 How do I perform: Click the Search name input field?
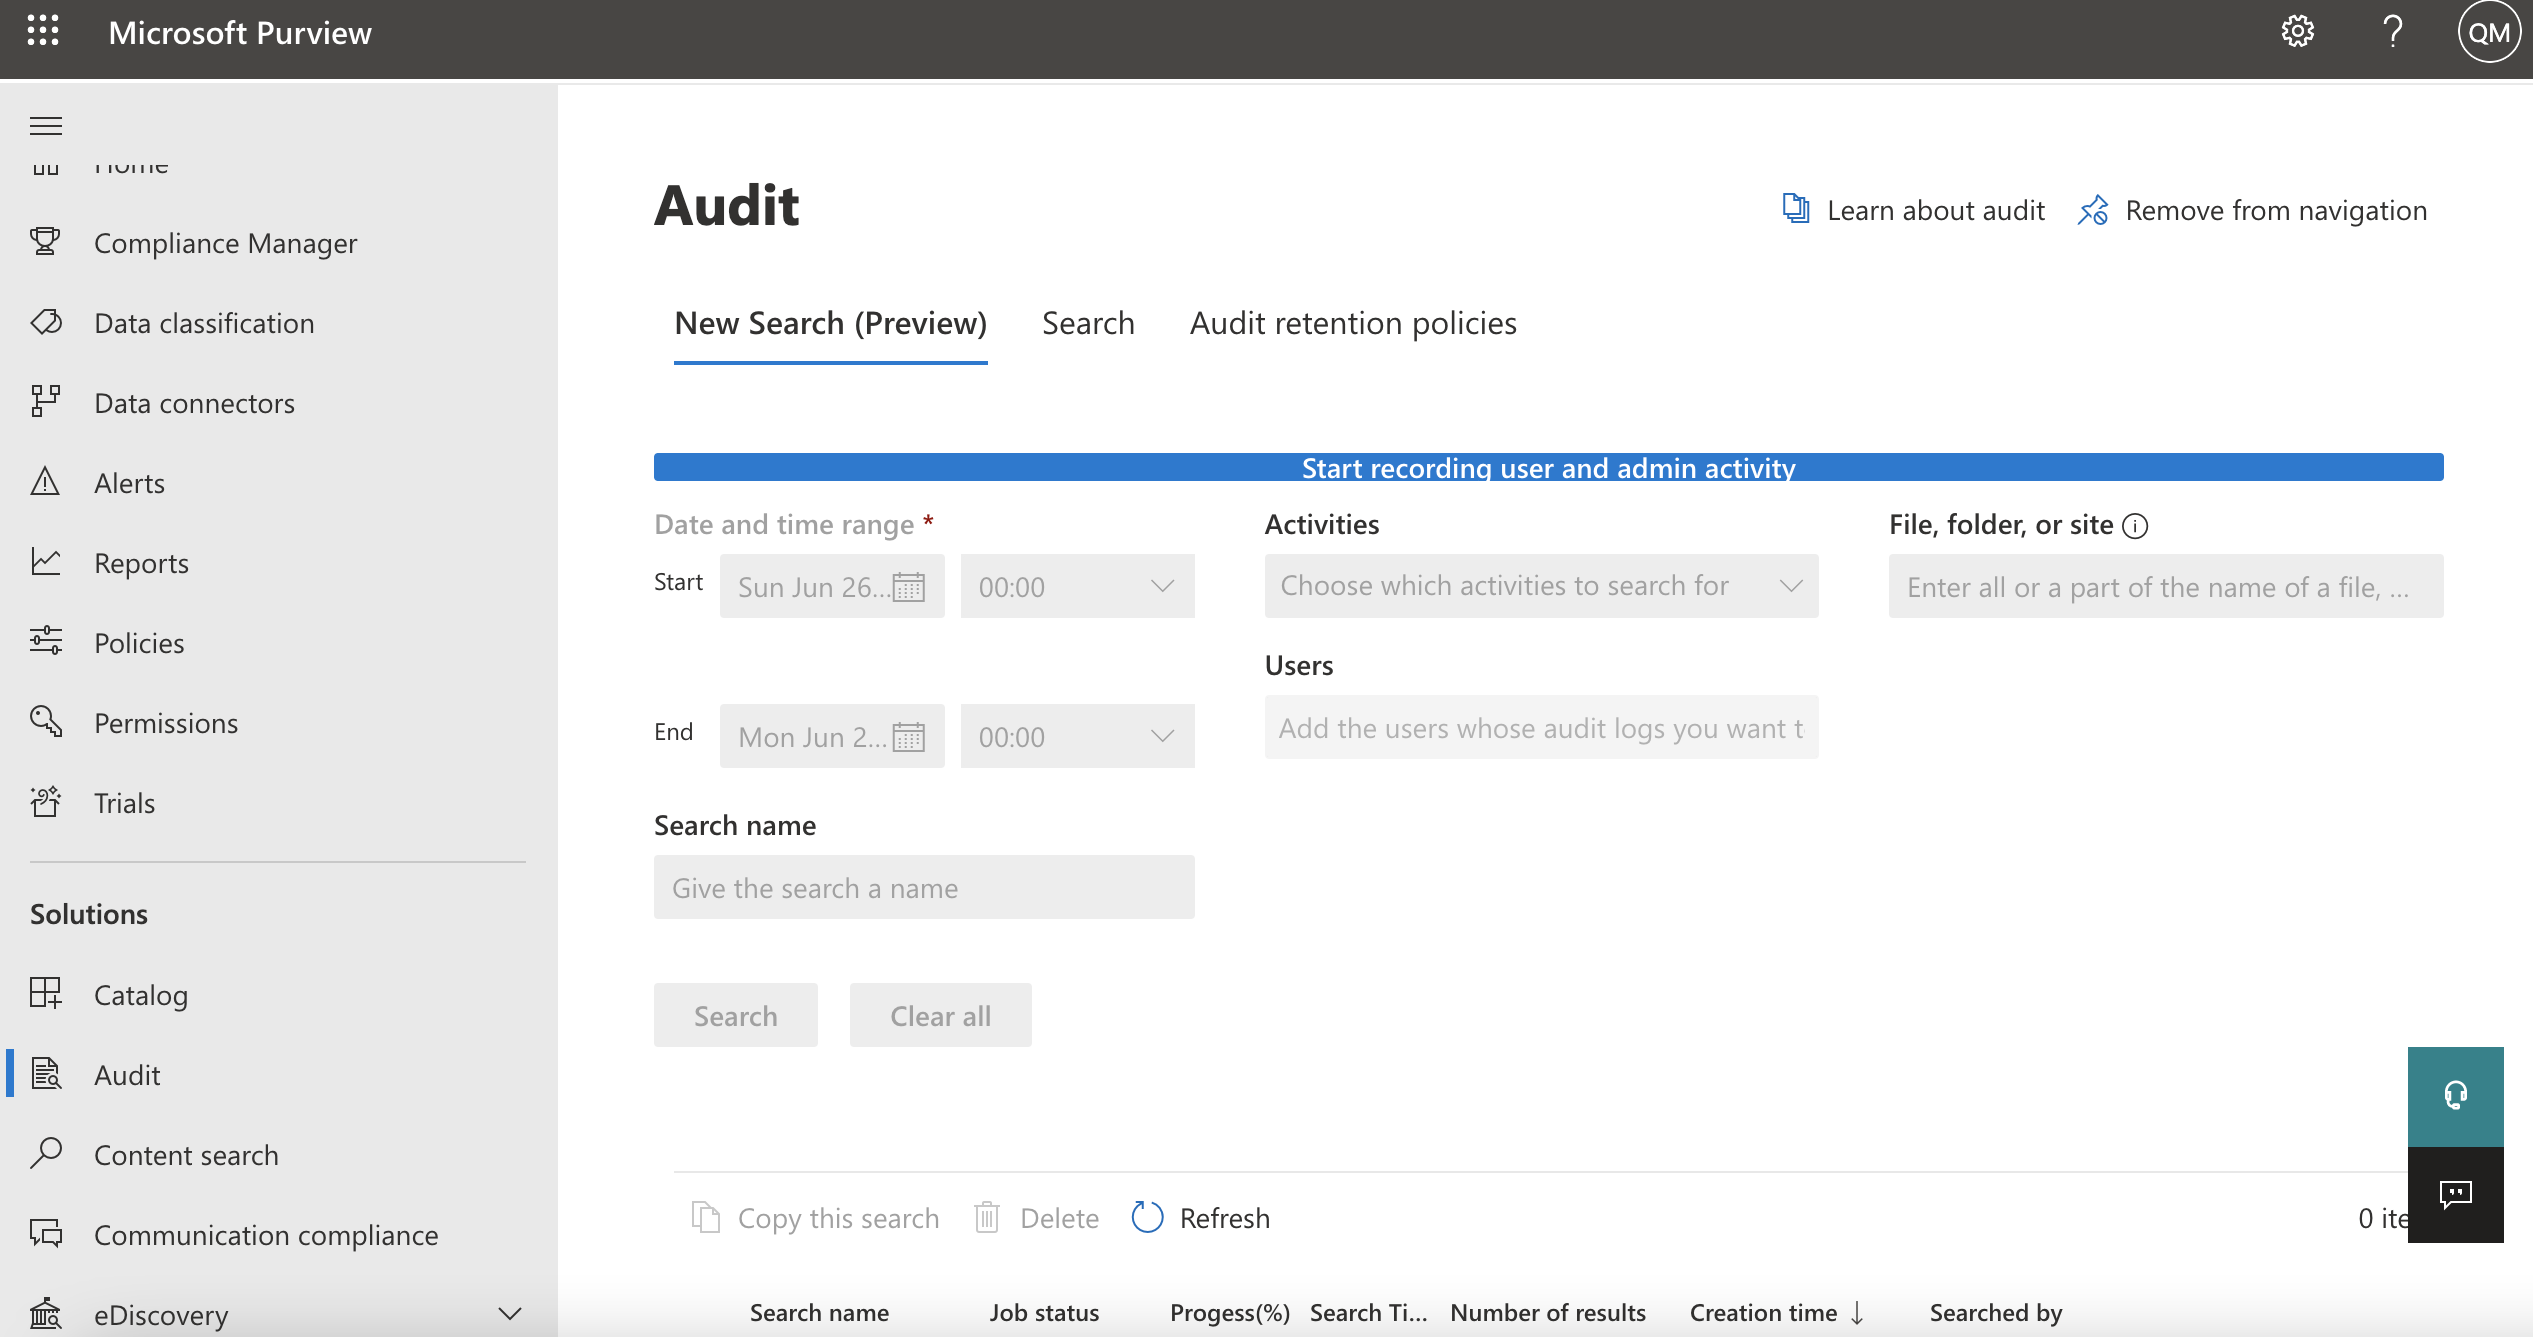coord(923,886)
